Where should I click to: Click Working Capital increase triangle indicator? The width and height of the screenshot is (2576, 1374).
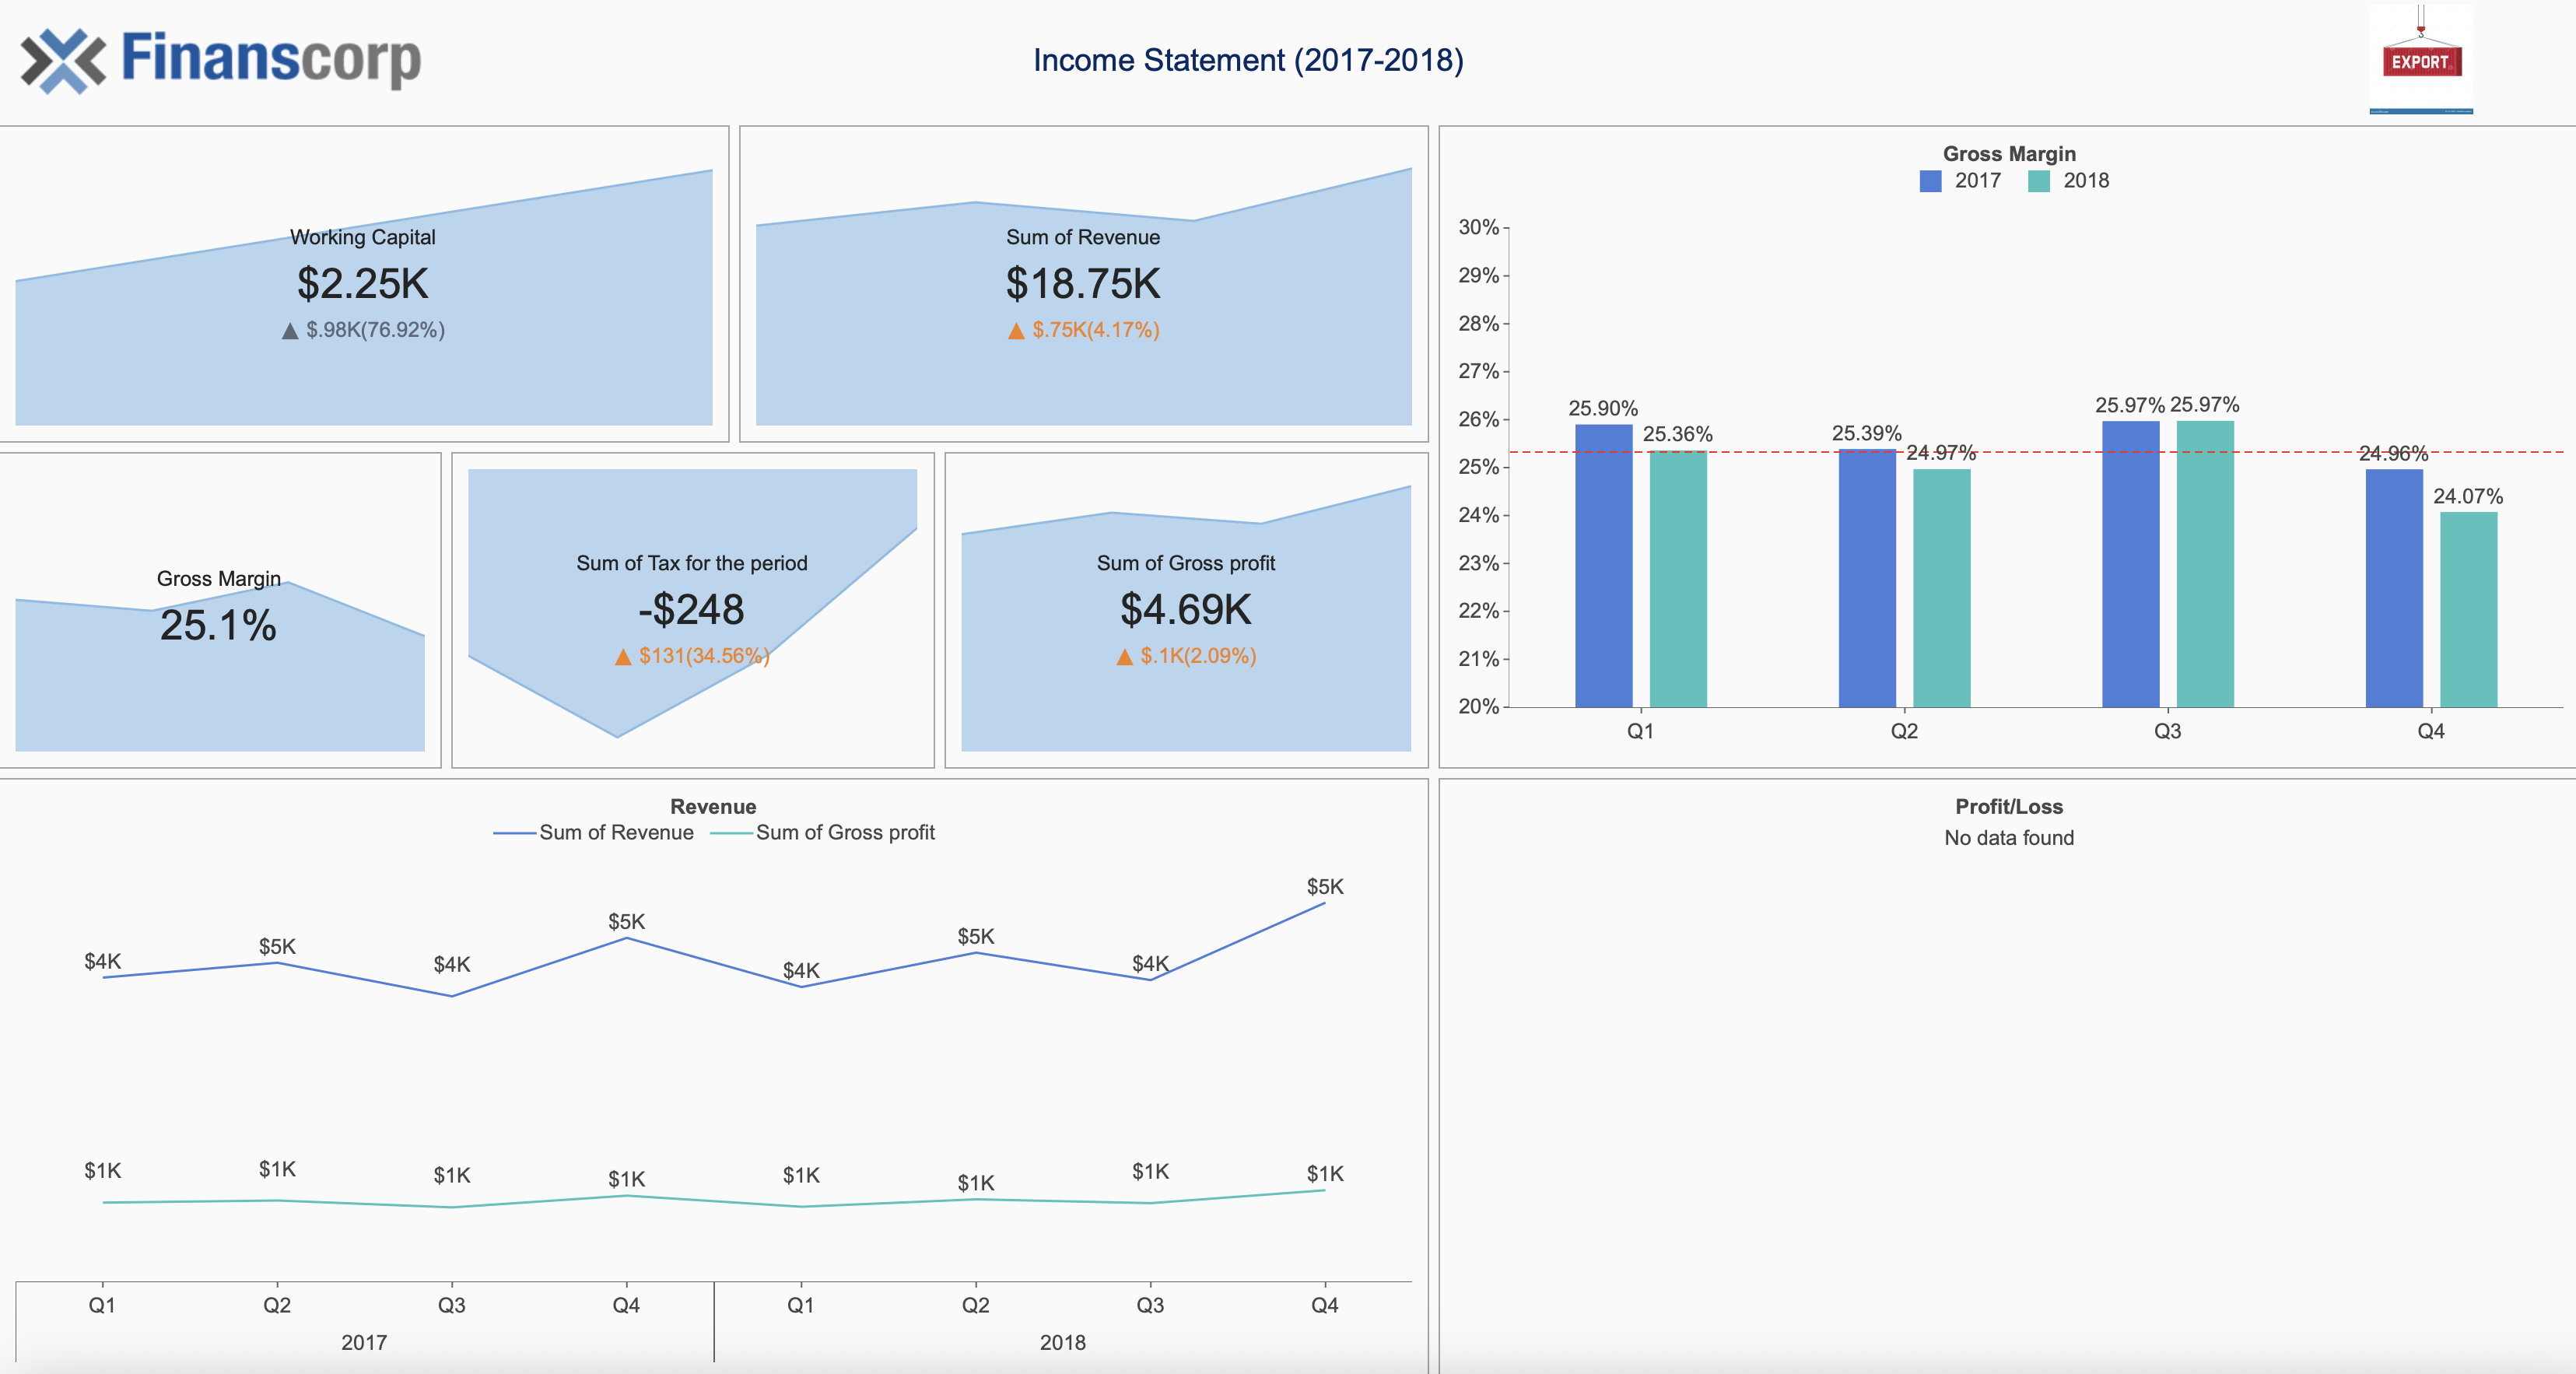[290, 331]
